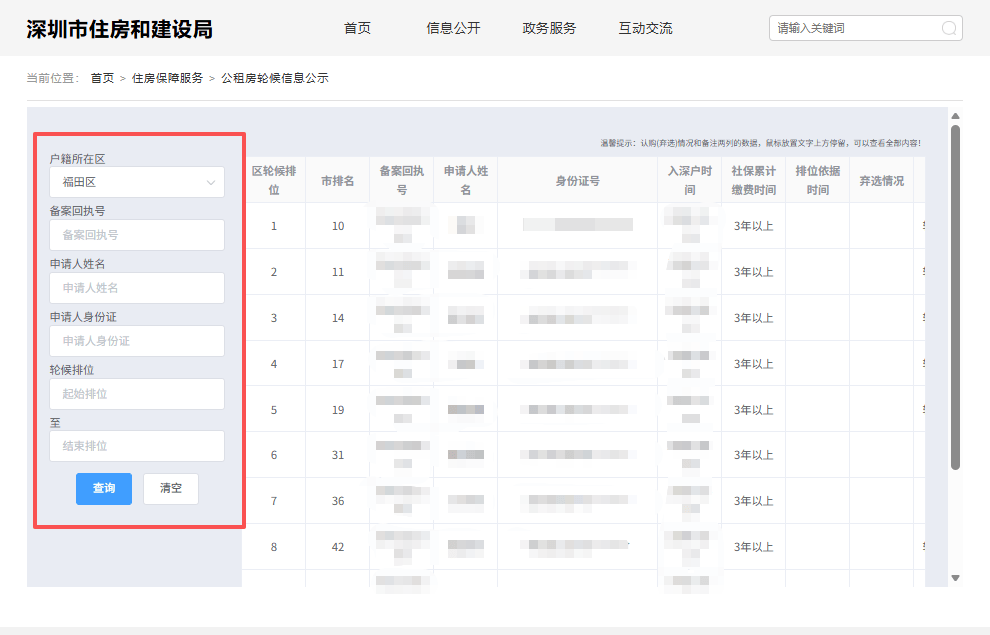Click the 申请人身份证 input field
990x635 pixels.
coord(137,341)
